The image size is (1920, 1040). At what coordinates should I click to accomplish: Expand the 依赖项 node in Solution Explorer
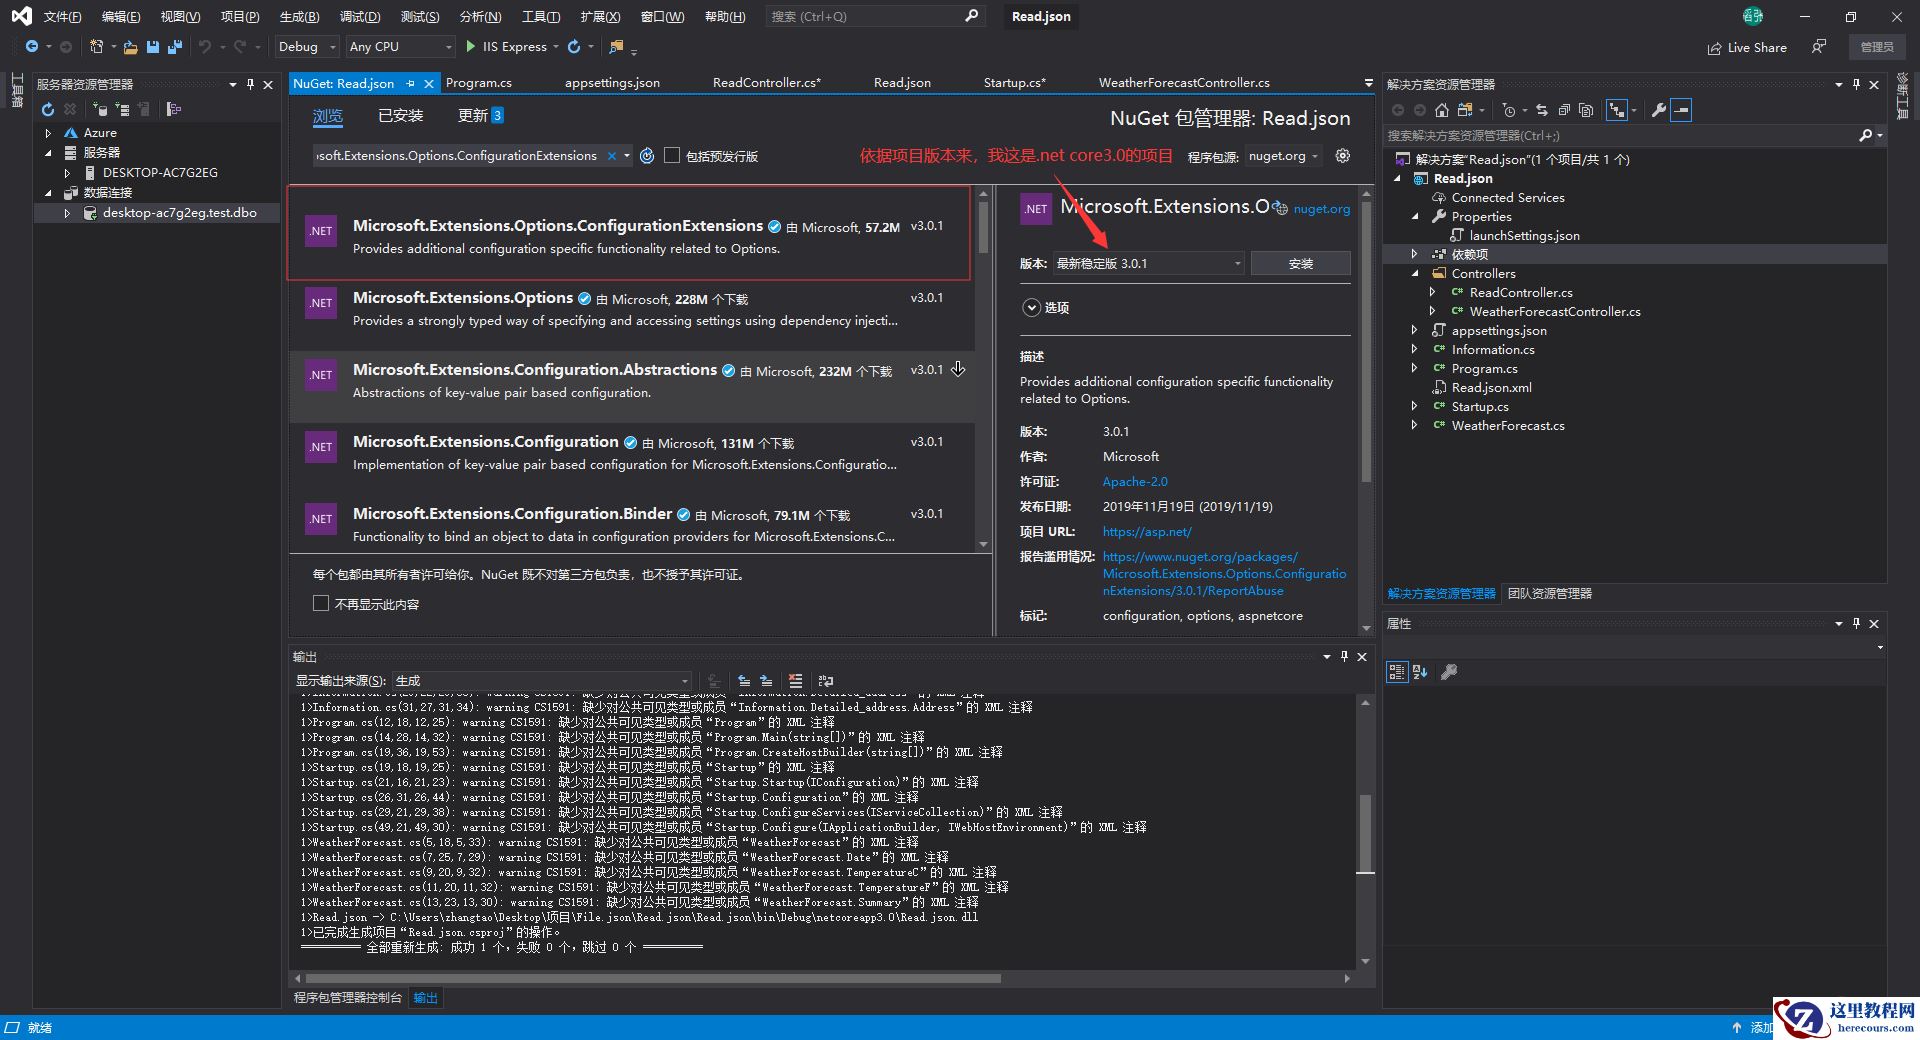[1414, 255]
